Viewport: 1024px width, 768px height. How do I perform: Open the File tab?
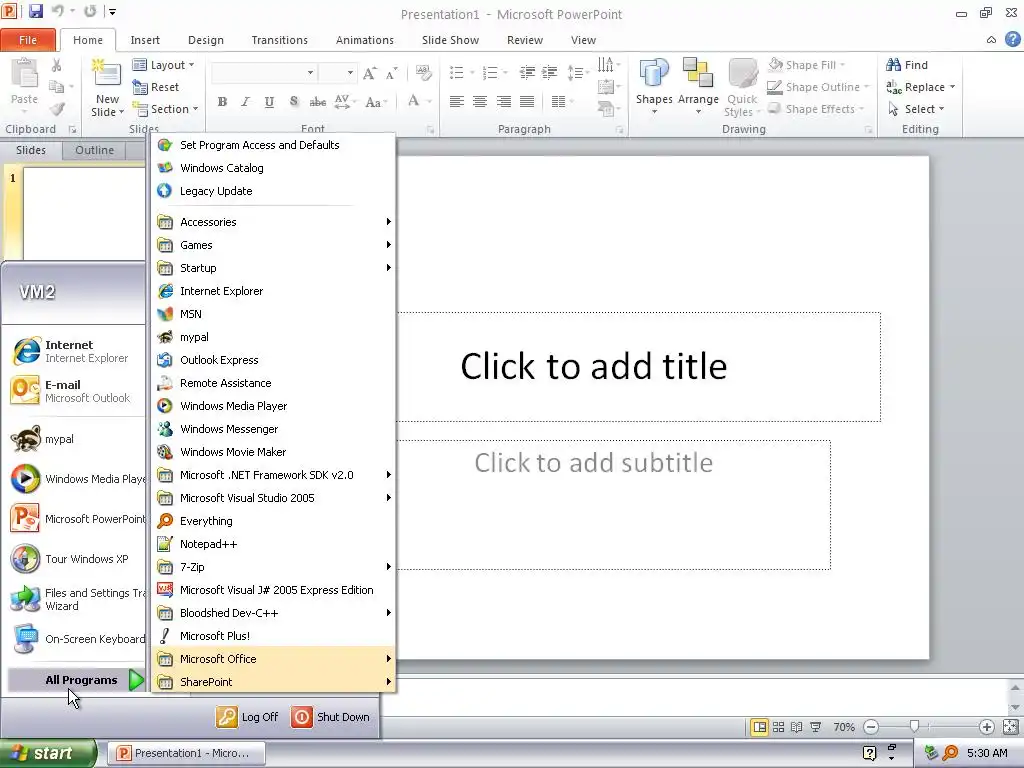27,40
